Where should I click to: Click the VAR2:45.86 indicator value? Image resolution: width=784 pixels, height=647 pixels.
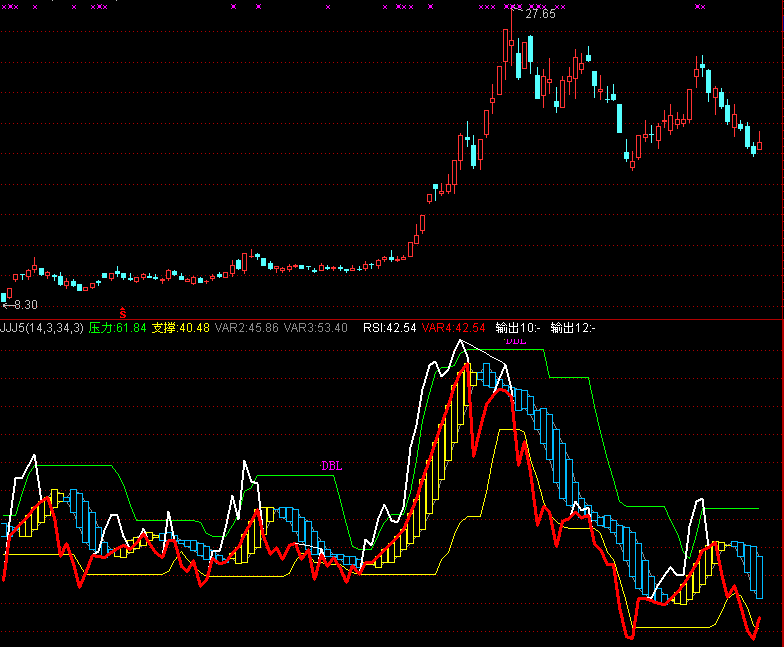(x=247, y=328)
